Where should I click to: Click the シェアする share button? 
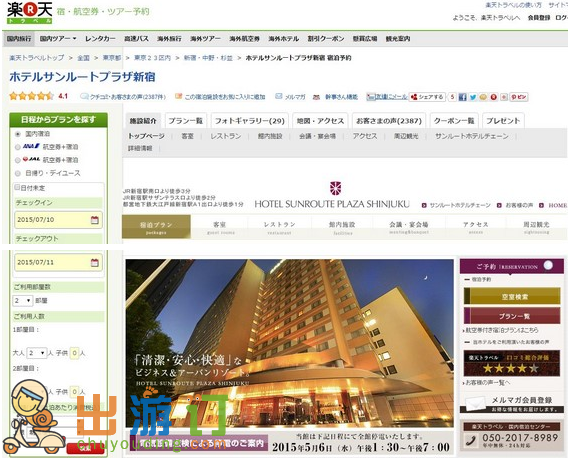click(427, 97)
